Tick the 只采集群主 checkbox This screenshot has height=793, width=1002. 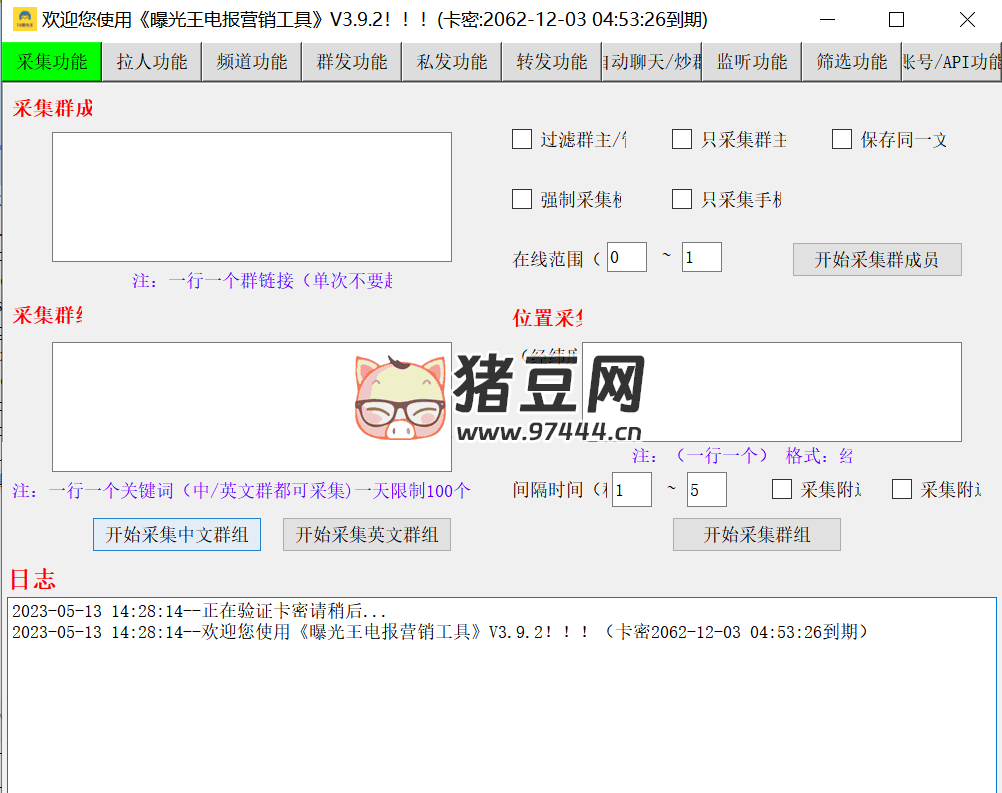pos(682,140)
